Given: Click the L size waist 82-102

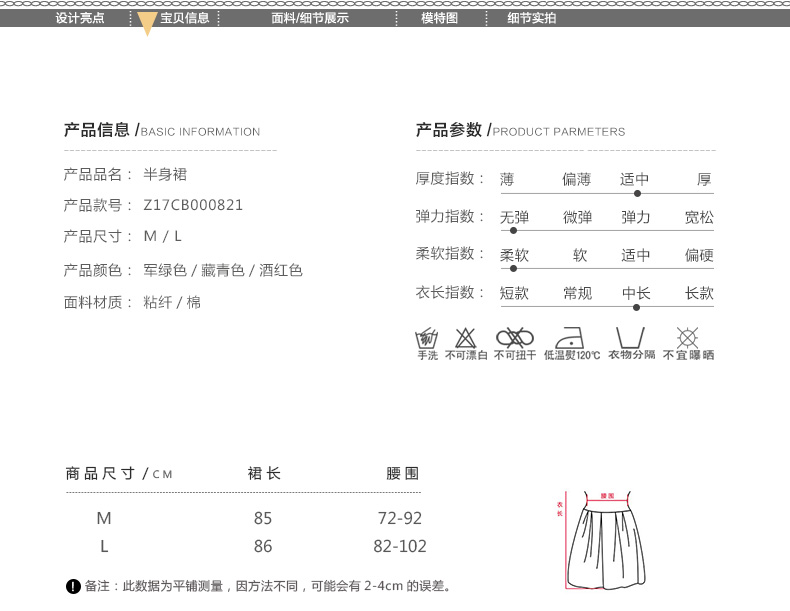Looking at the screenshot, I should tap(399, 546).
